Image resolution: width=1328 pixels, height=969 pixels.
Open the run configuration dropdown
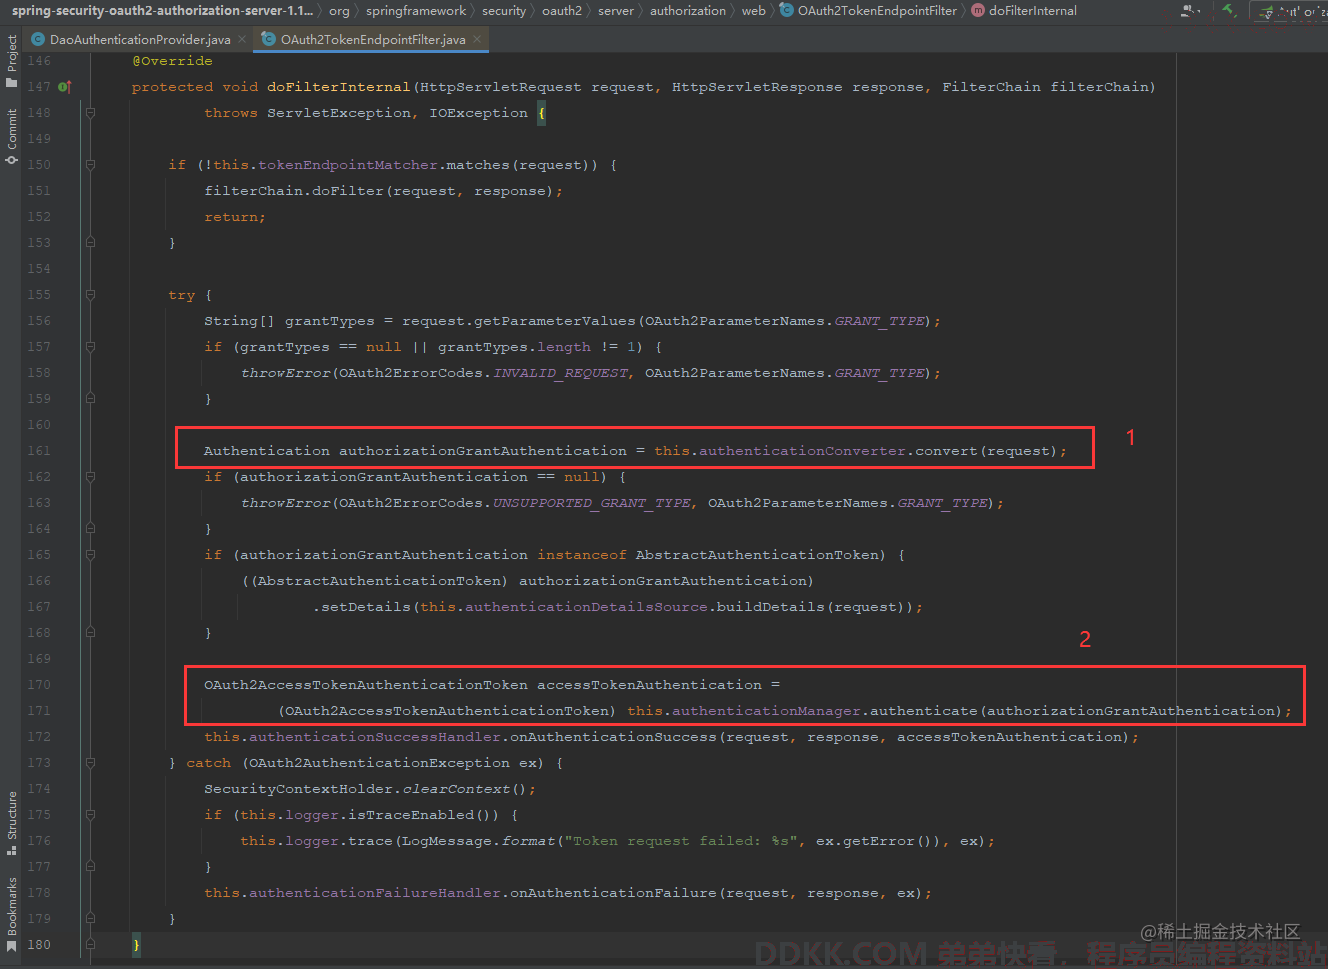(x=1289, y=12)
